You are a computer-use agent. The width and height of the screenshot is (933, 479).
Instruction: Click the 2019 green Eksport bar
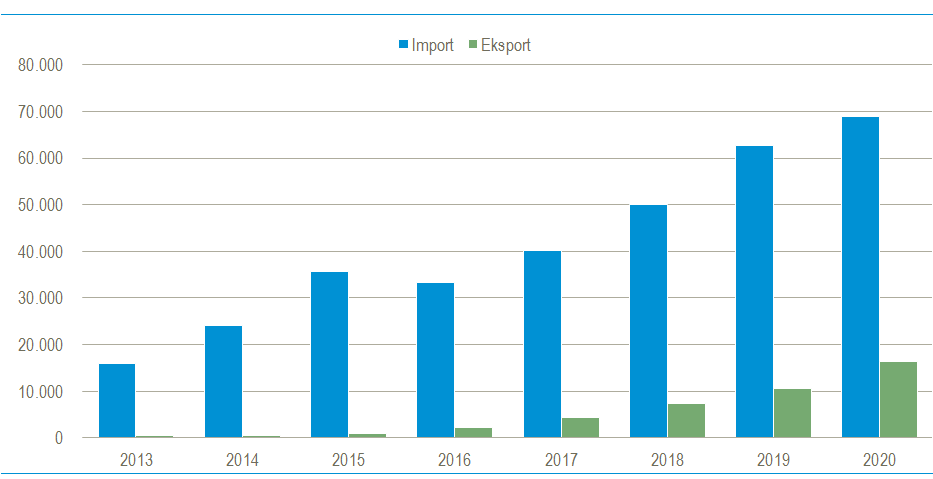(x=792, y=413)
